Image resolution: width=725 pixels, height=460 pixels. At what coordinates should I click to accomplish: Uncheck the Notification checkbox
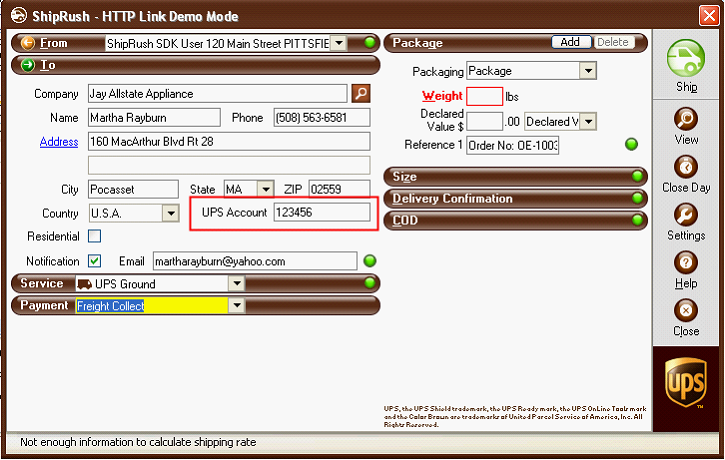pos(94,261)
